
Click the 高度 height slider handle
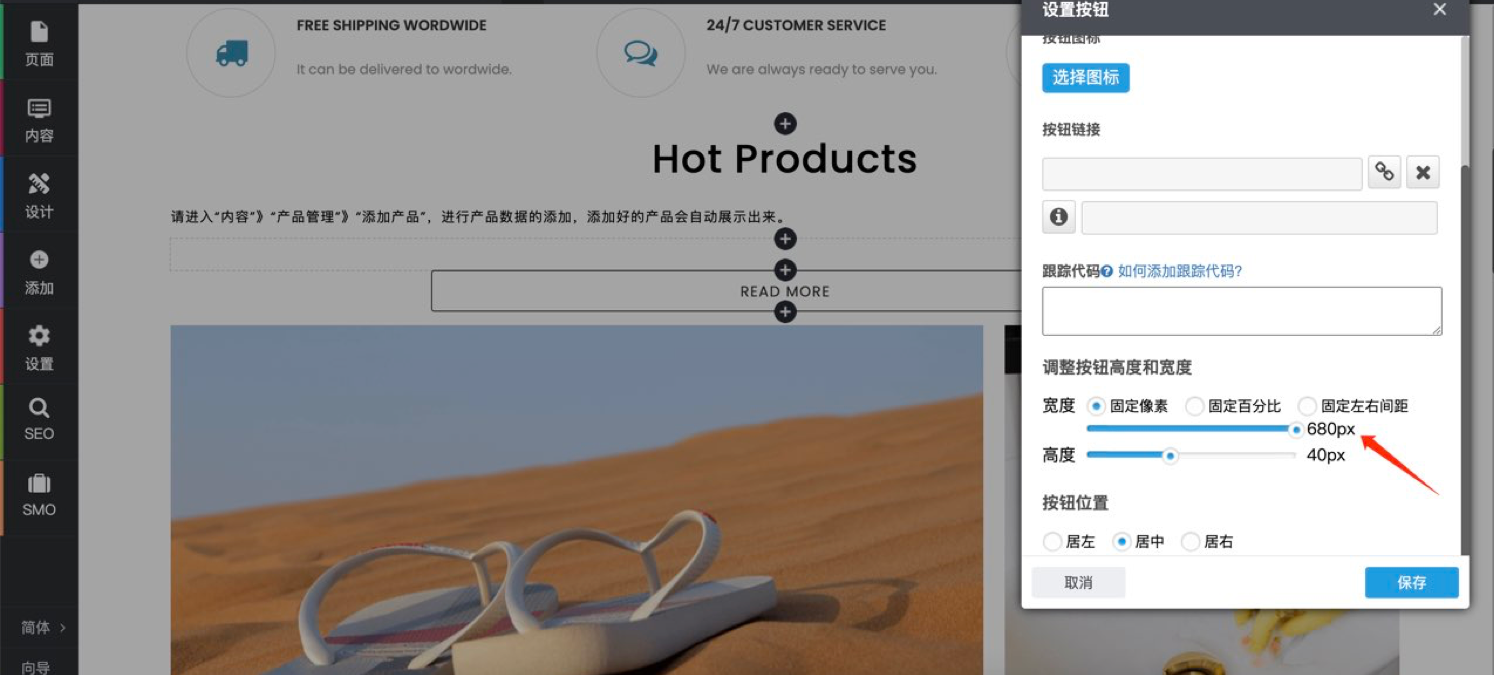(x=1169, y=456)
